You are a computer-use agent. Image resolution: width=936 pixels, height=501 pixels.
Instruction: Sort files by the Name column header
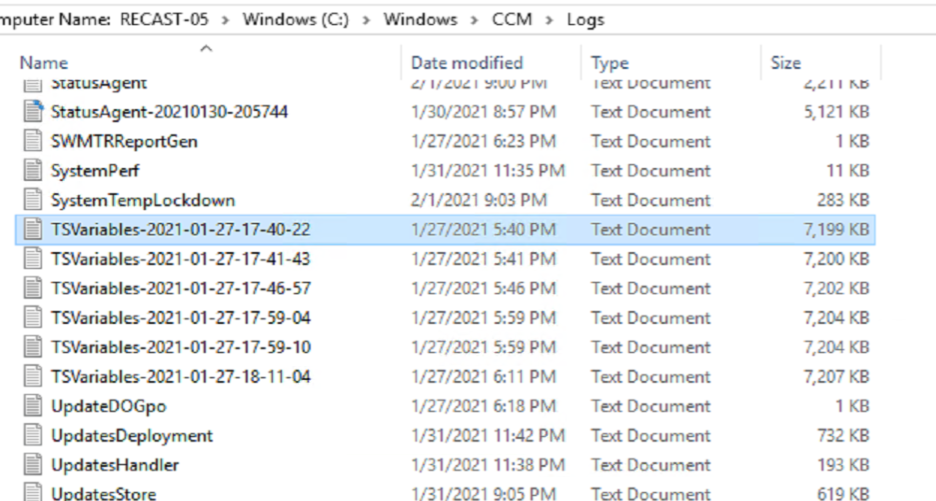coord(44,63)
